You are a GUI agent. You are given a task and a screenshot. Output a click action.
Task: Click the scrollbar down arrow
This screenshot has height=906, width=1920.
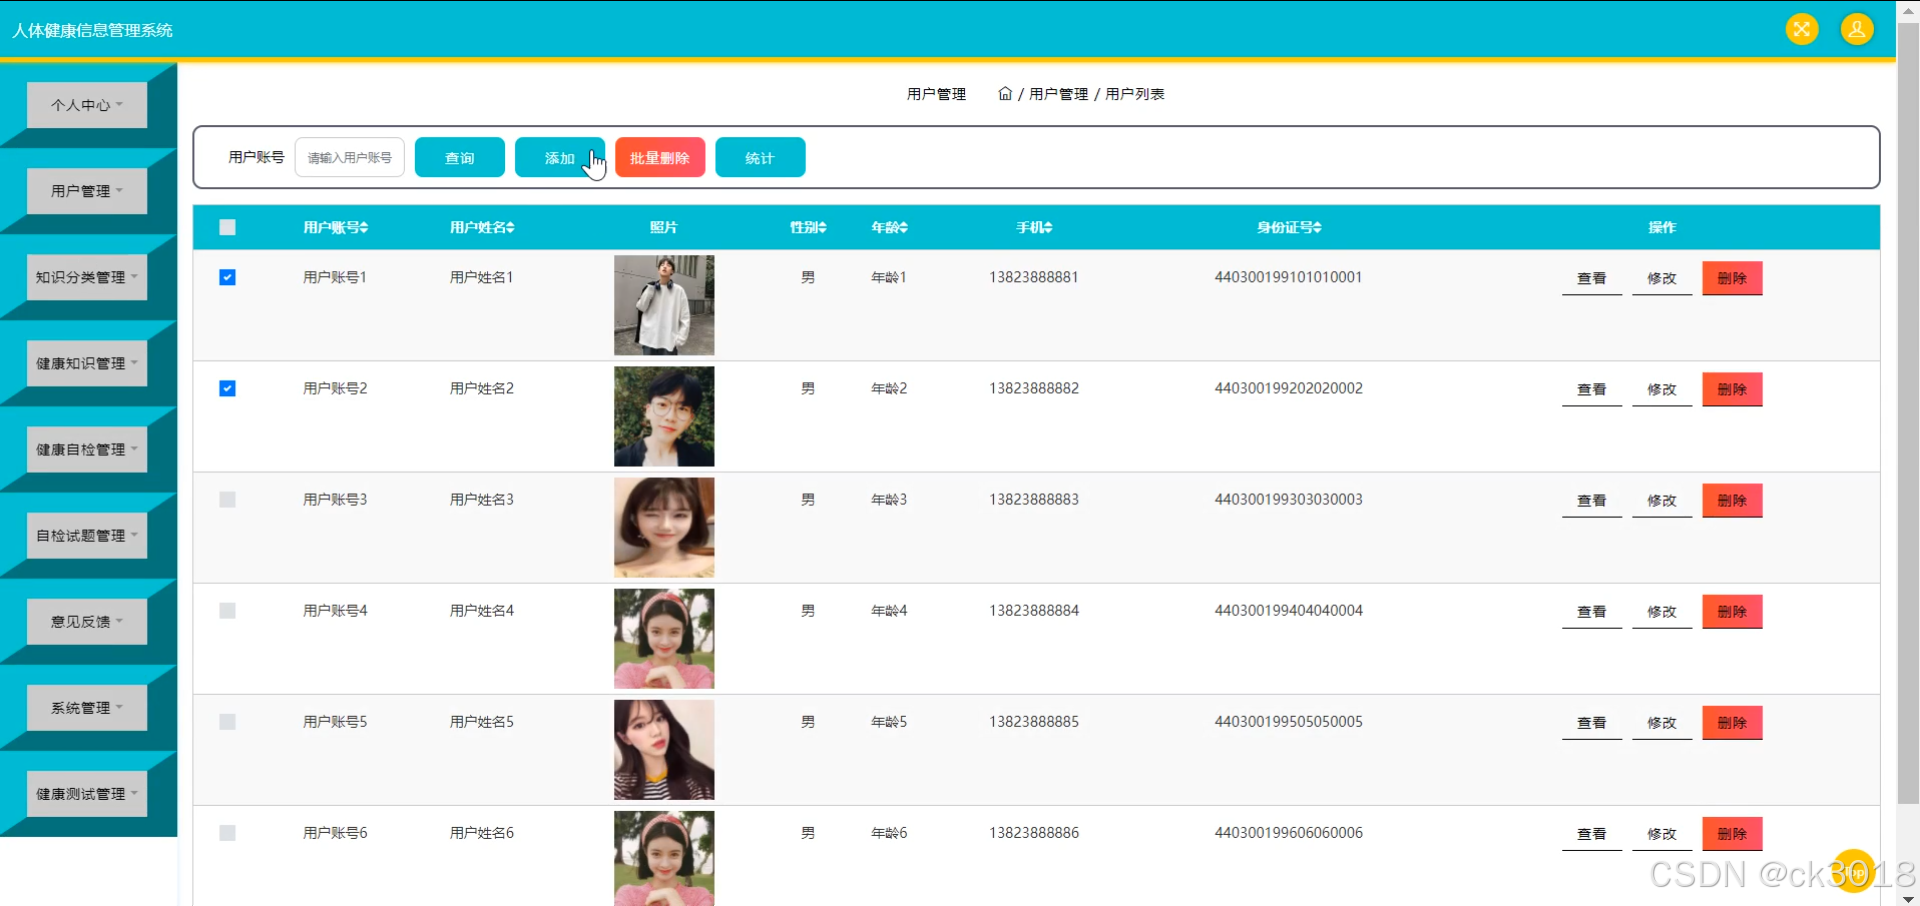pyautogui.click(x=1908, y=898)
